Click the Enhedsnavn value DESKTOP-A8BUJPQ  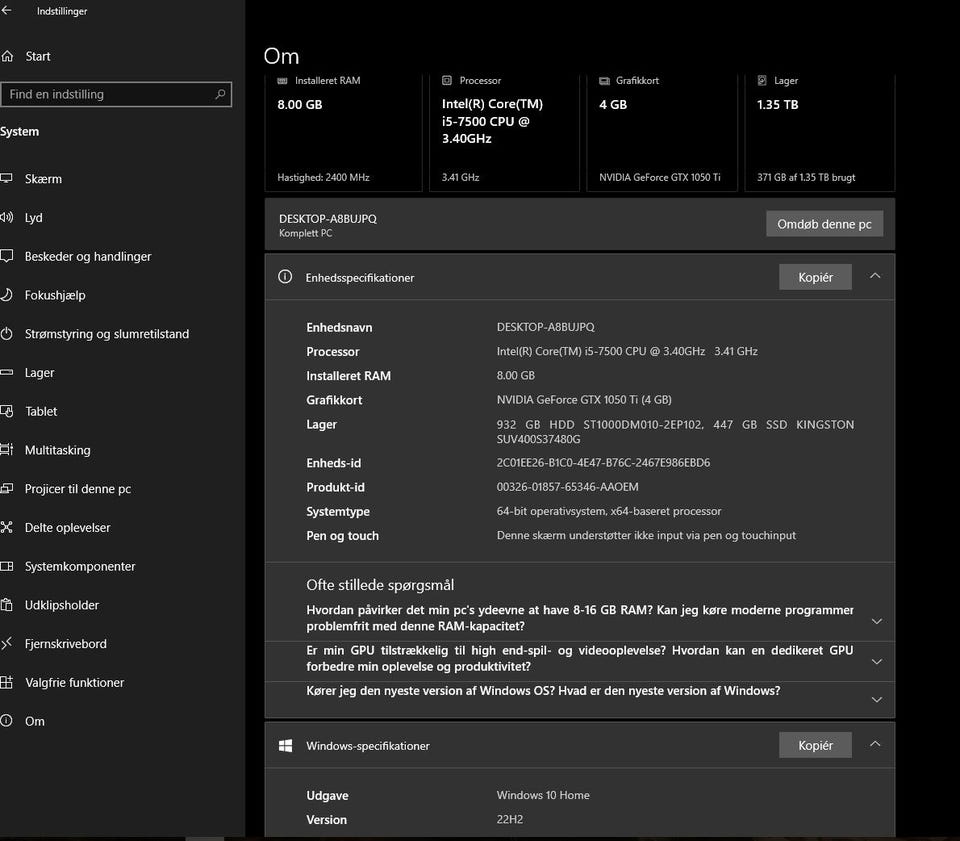[546, 327]
